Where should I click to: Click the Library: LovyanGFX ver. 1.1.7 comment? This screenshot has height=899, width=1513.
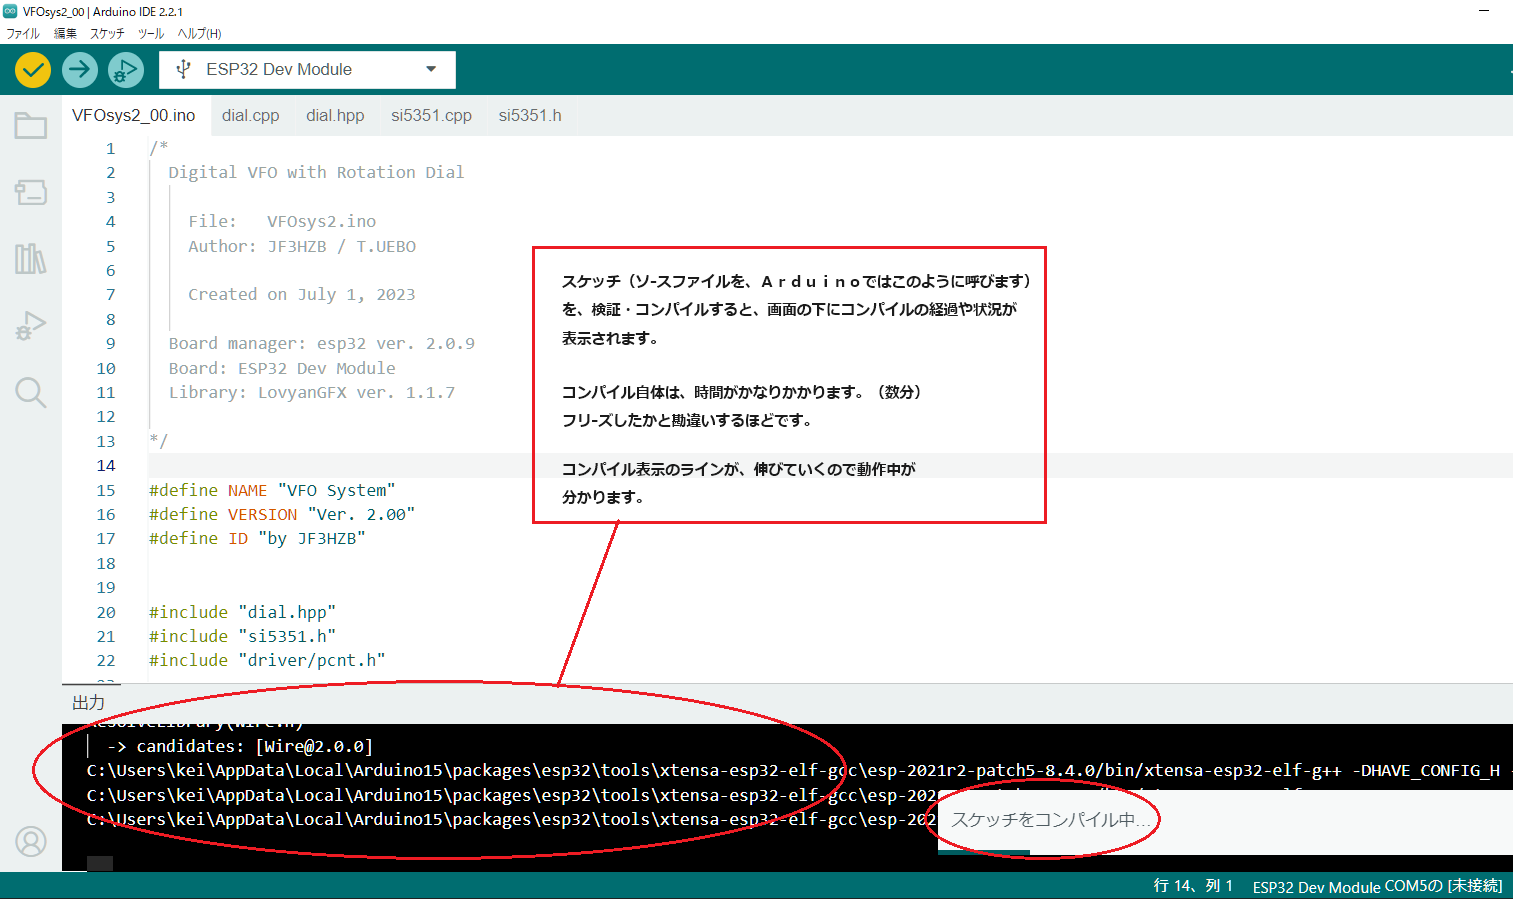311,392
